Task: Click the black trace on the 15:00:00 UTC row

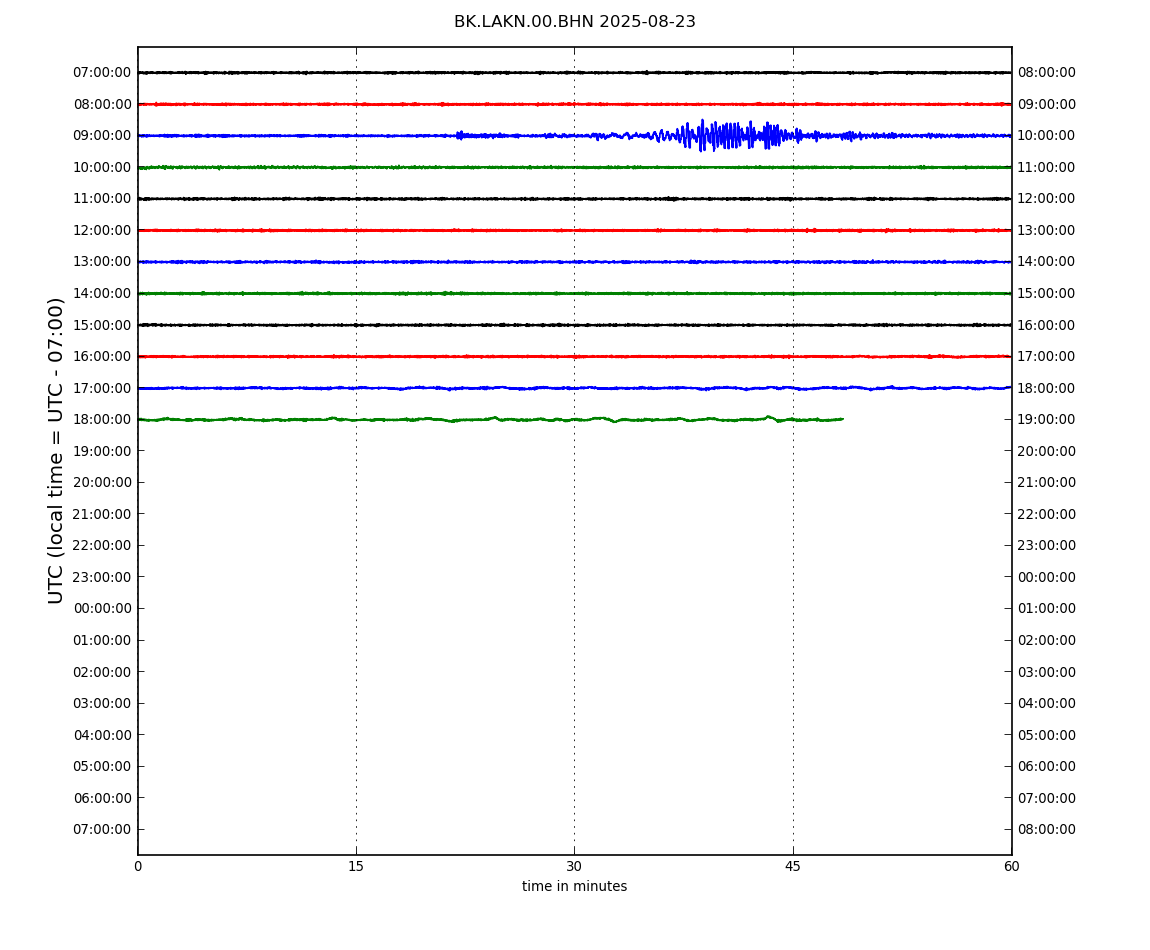Action: coord(574,325)
